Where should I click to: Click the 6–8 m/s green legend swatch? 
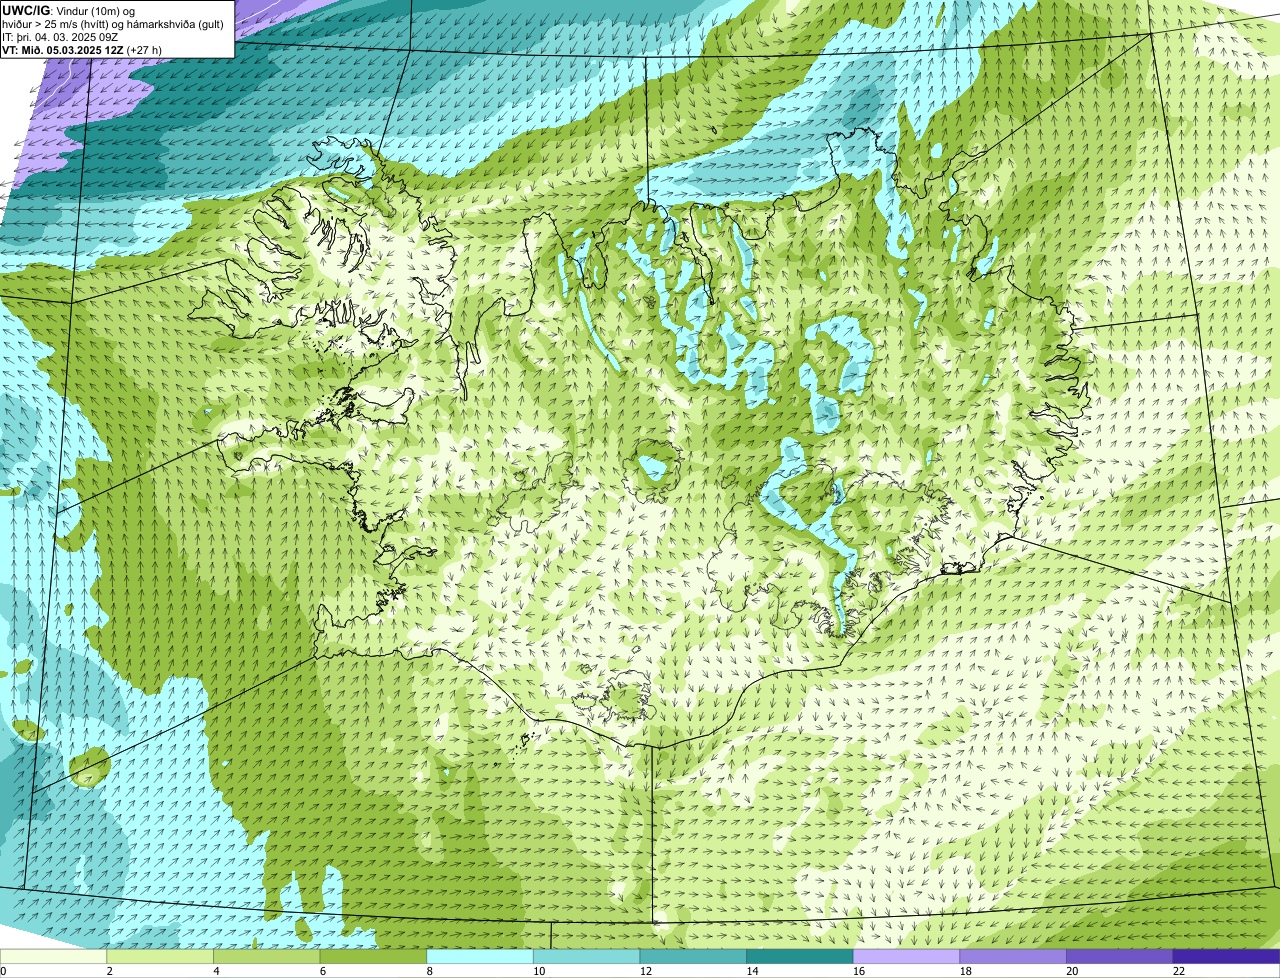point(373,956)
